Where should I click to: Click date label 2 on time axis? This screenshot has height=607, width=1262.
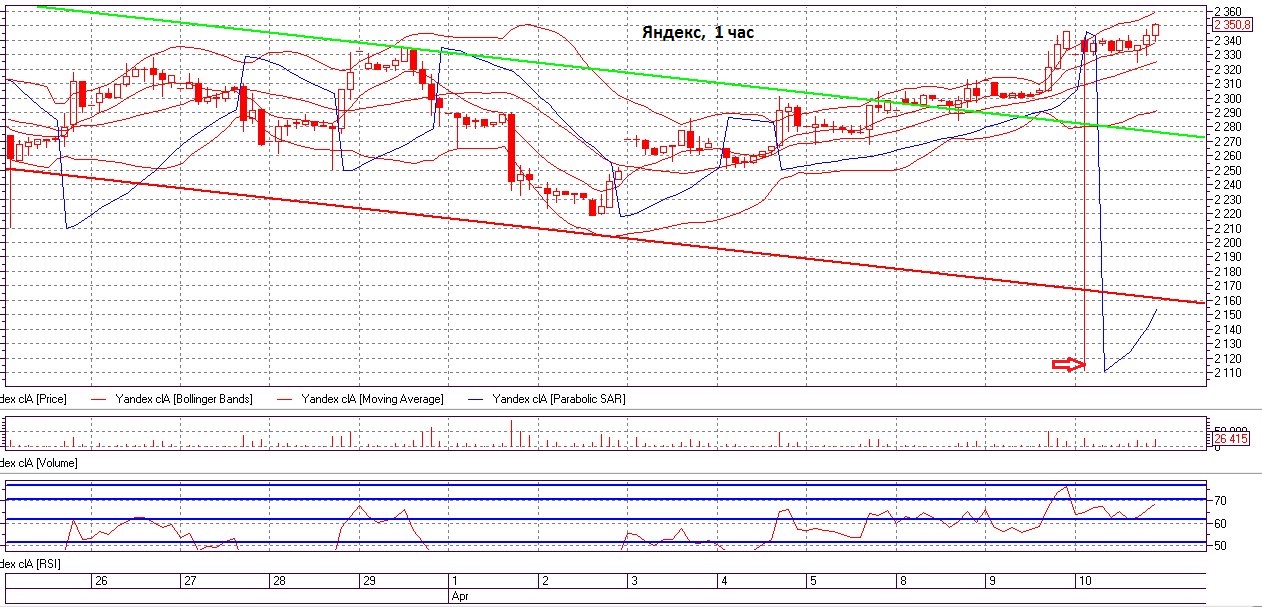click(545, 580)
